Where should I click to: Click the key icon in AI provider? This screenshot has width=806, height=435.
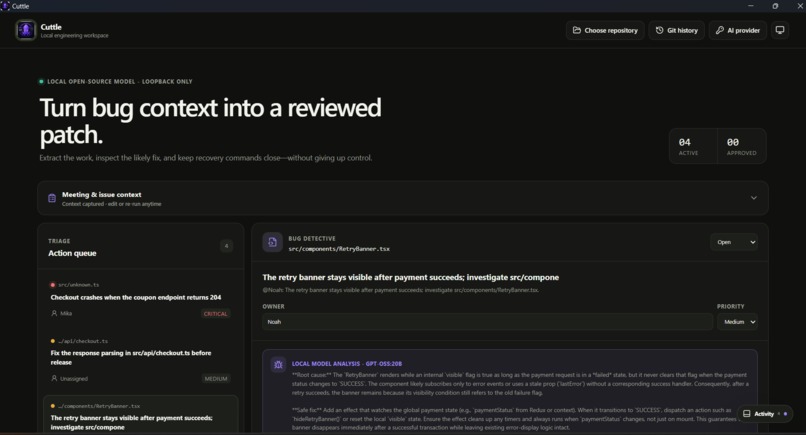[x=720, y=30]
